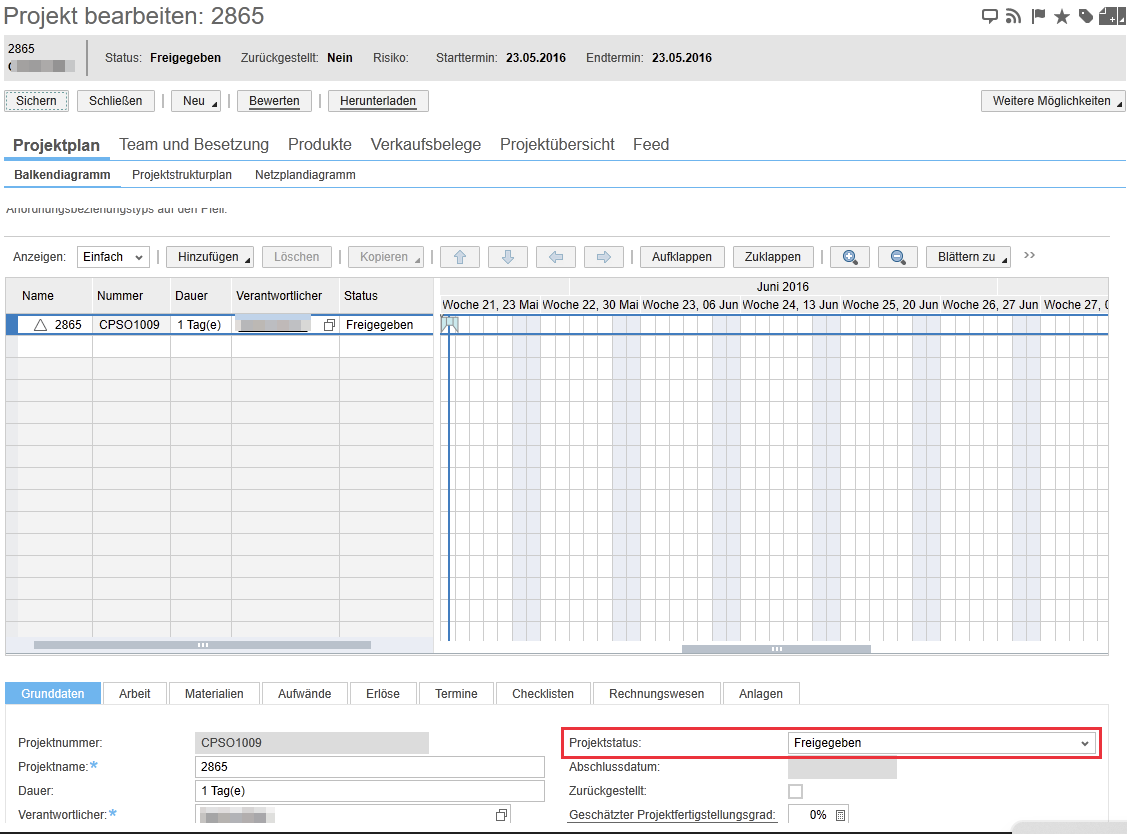1127x834 pixels.
Task: Click the triangle project icon next to 2865
Action: [40, 325]
